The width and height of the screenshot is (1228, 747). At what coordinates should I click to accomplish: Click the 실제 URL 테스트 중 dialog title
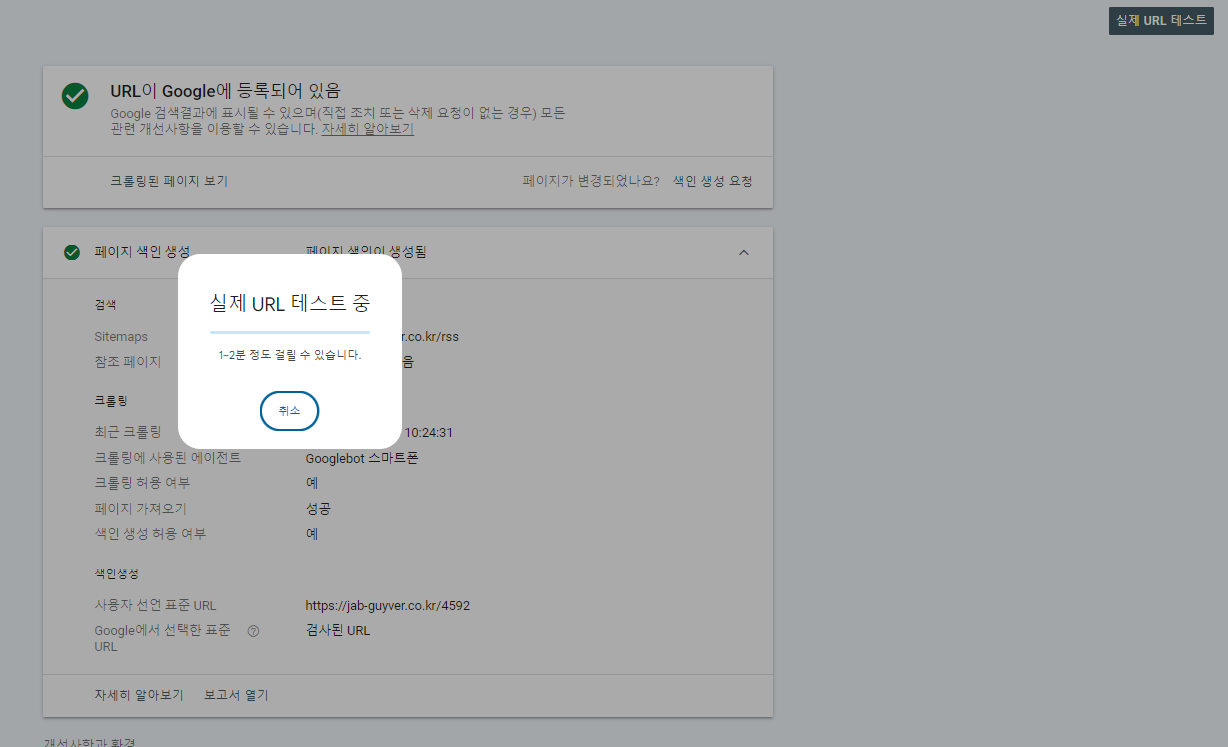pyautogui.click(x=289, y=303)
